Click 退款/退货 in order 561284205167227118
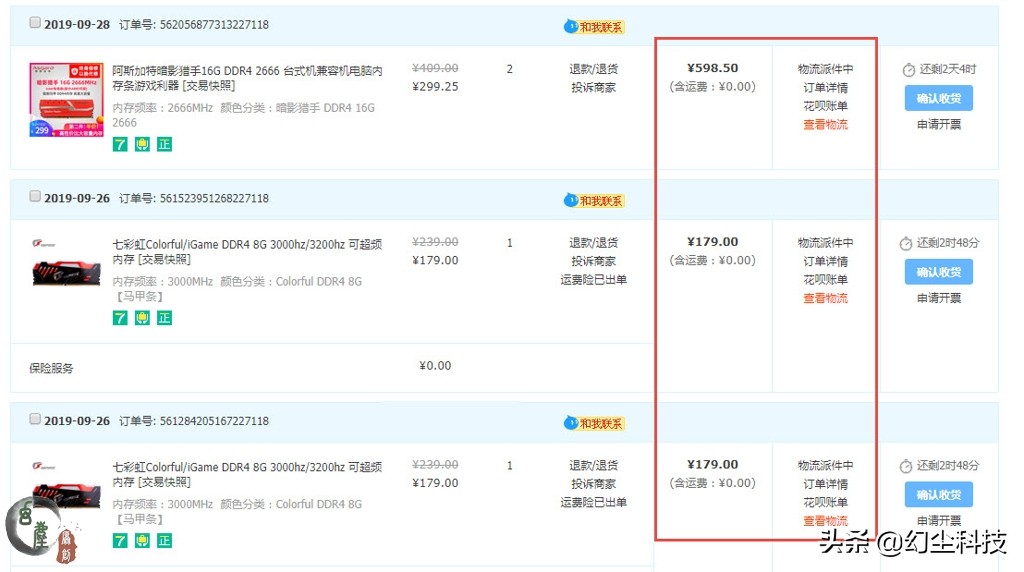This screenshot has width=1024, height=572. click(x=593, y=465)
